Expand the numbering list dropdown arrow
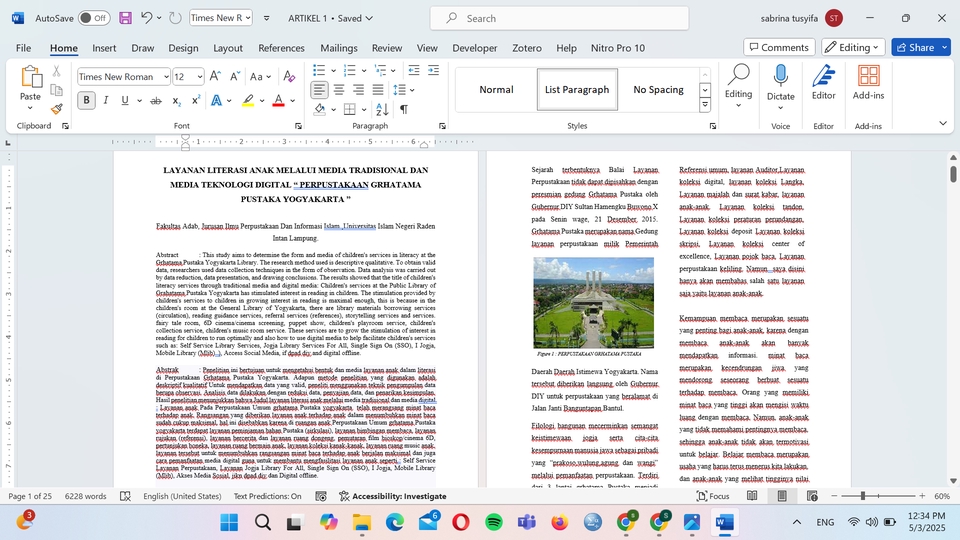 (364, 71)
